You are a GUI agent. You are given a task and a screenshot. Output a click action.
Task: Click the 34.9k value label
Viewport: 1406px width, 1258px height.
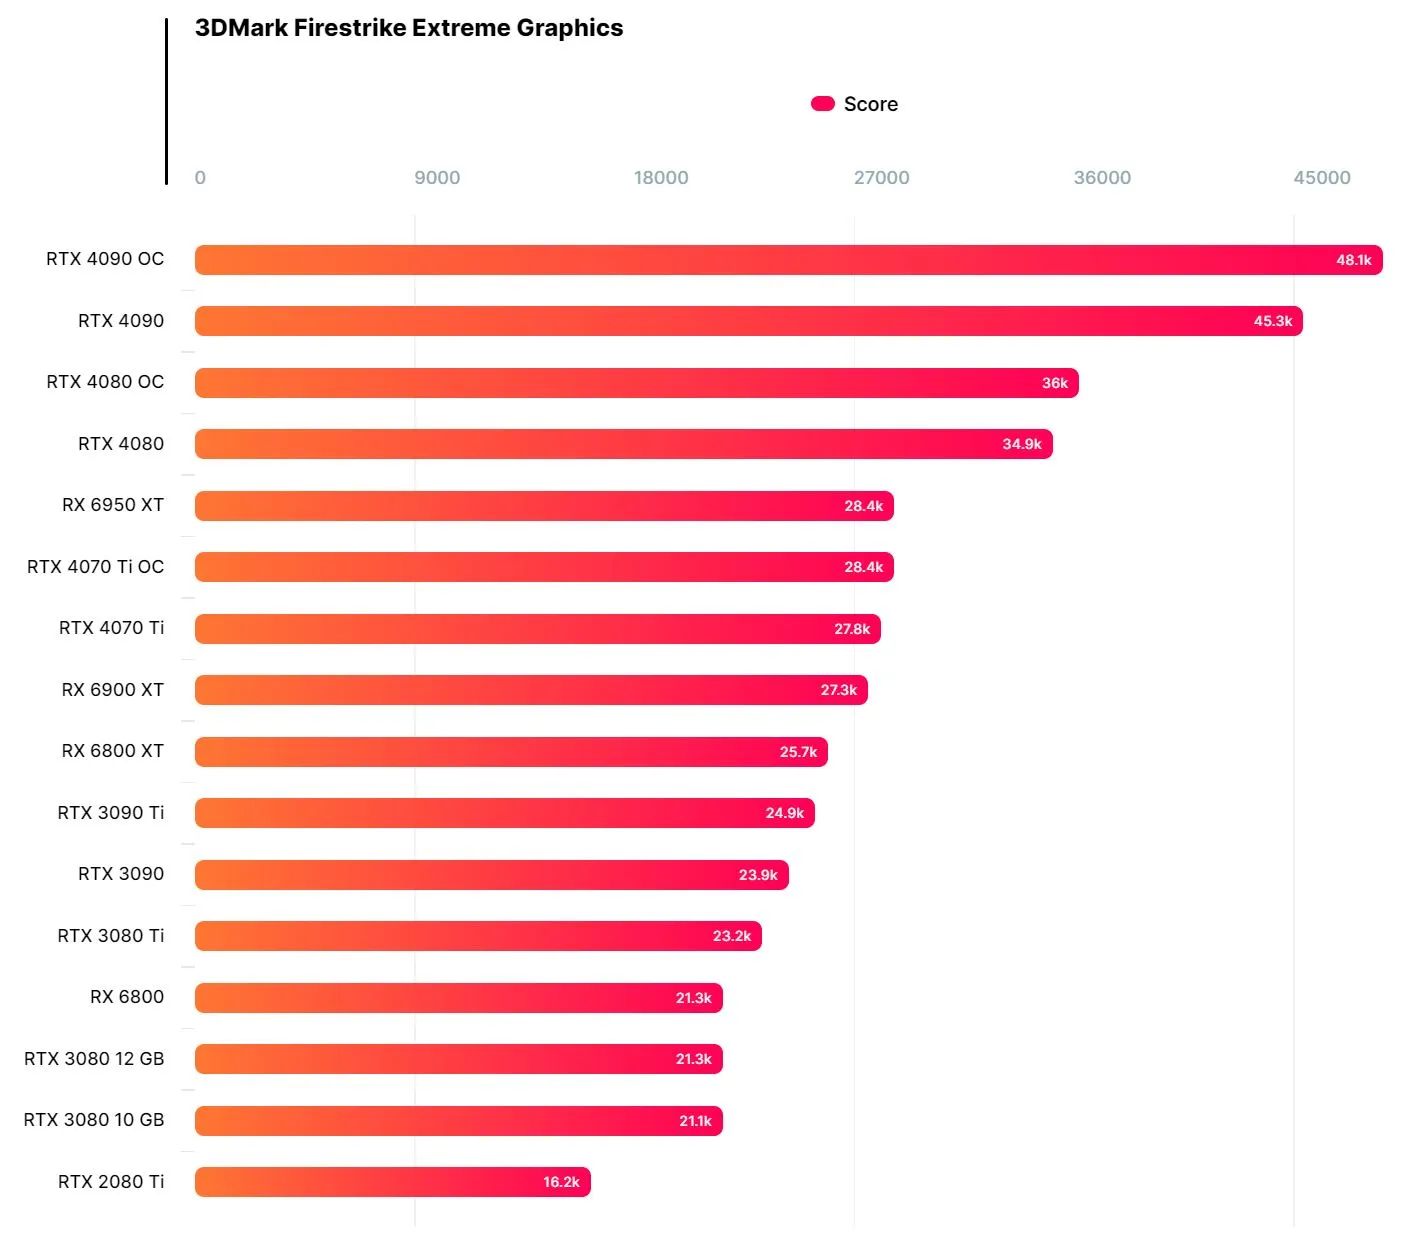pos(1022,444)
